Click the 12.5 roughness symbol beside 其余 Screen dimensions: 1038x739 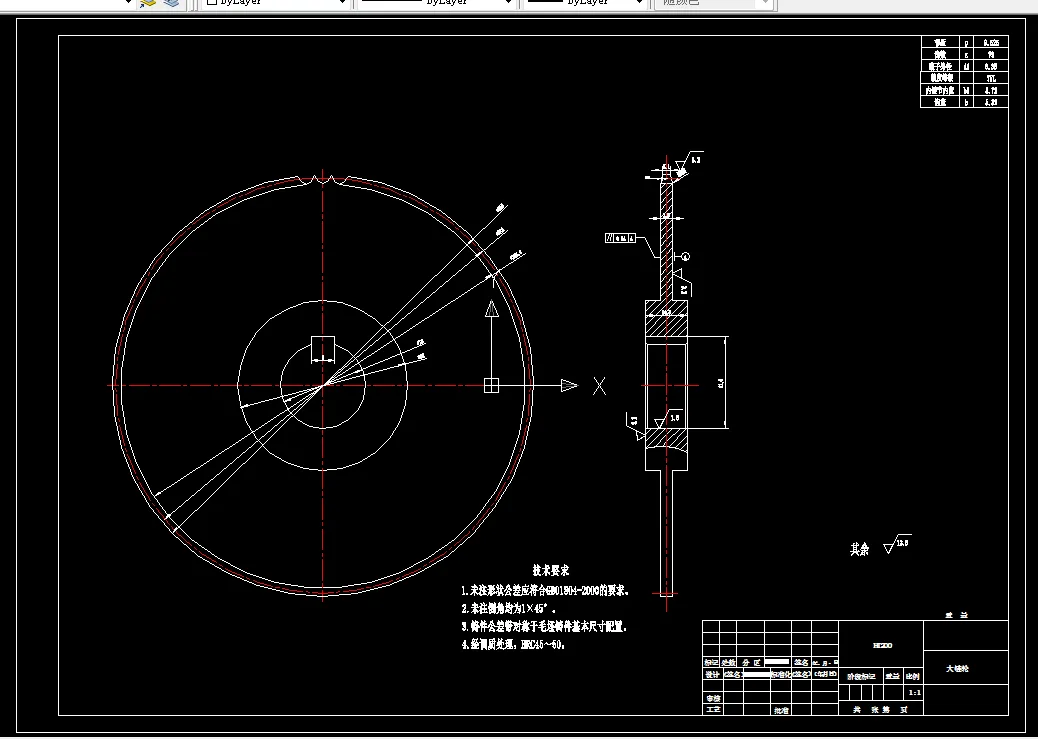898,544
